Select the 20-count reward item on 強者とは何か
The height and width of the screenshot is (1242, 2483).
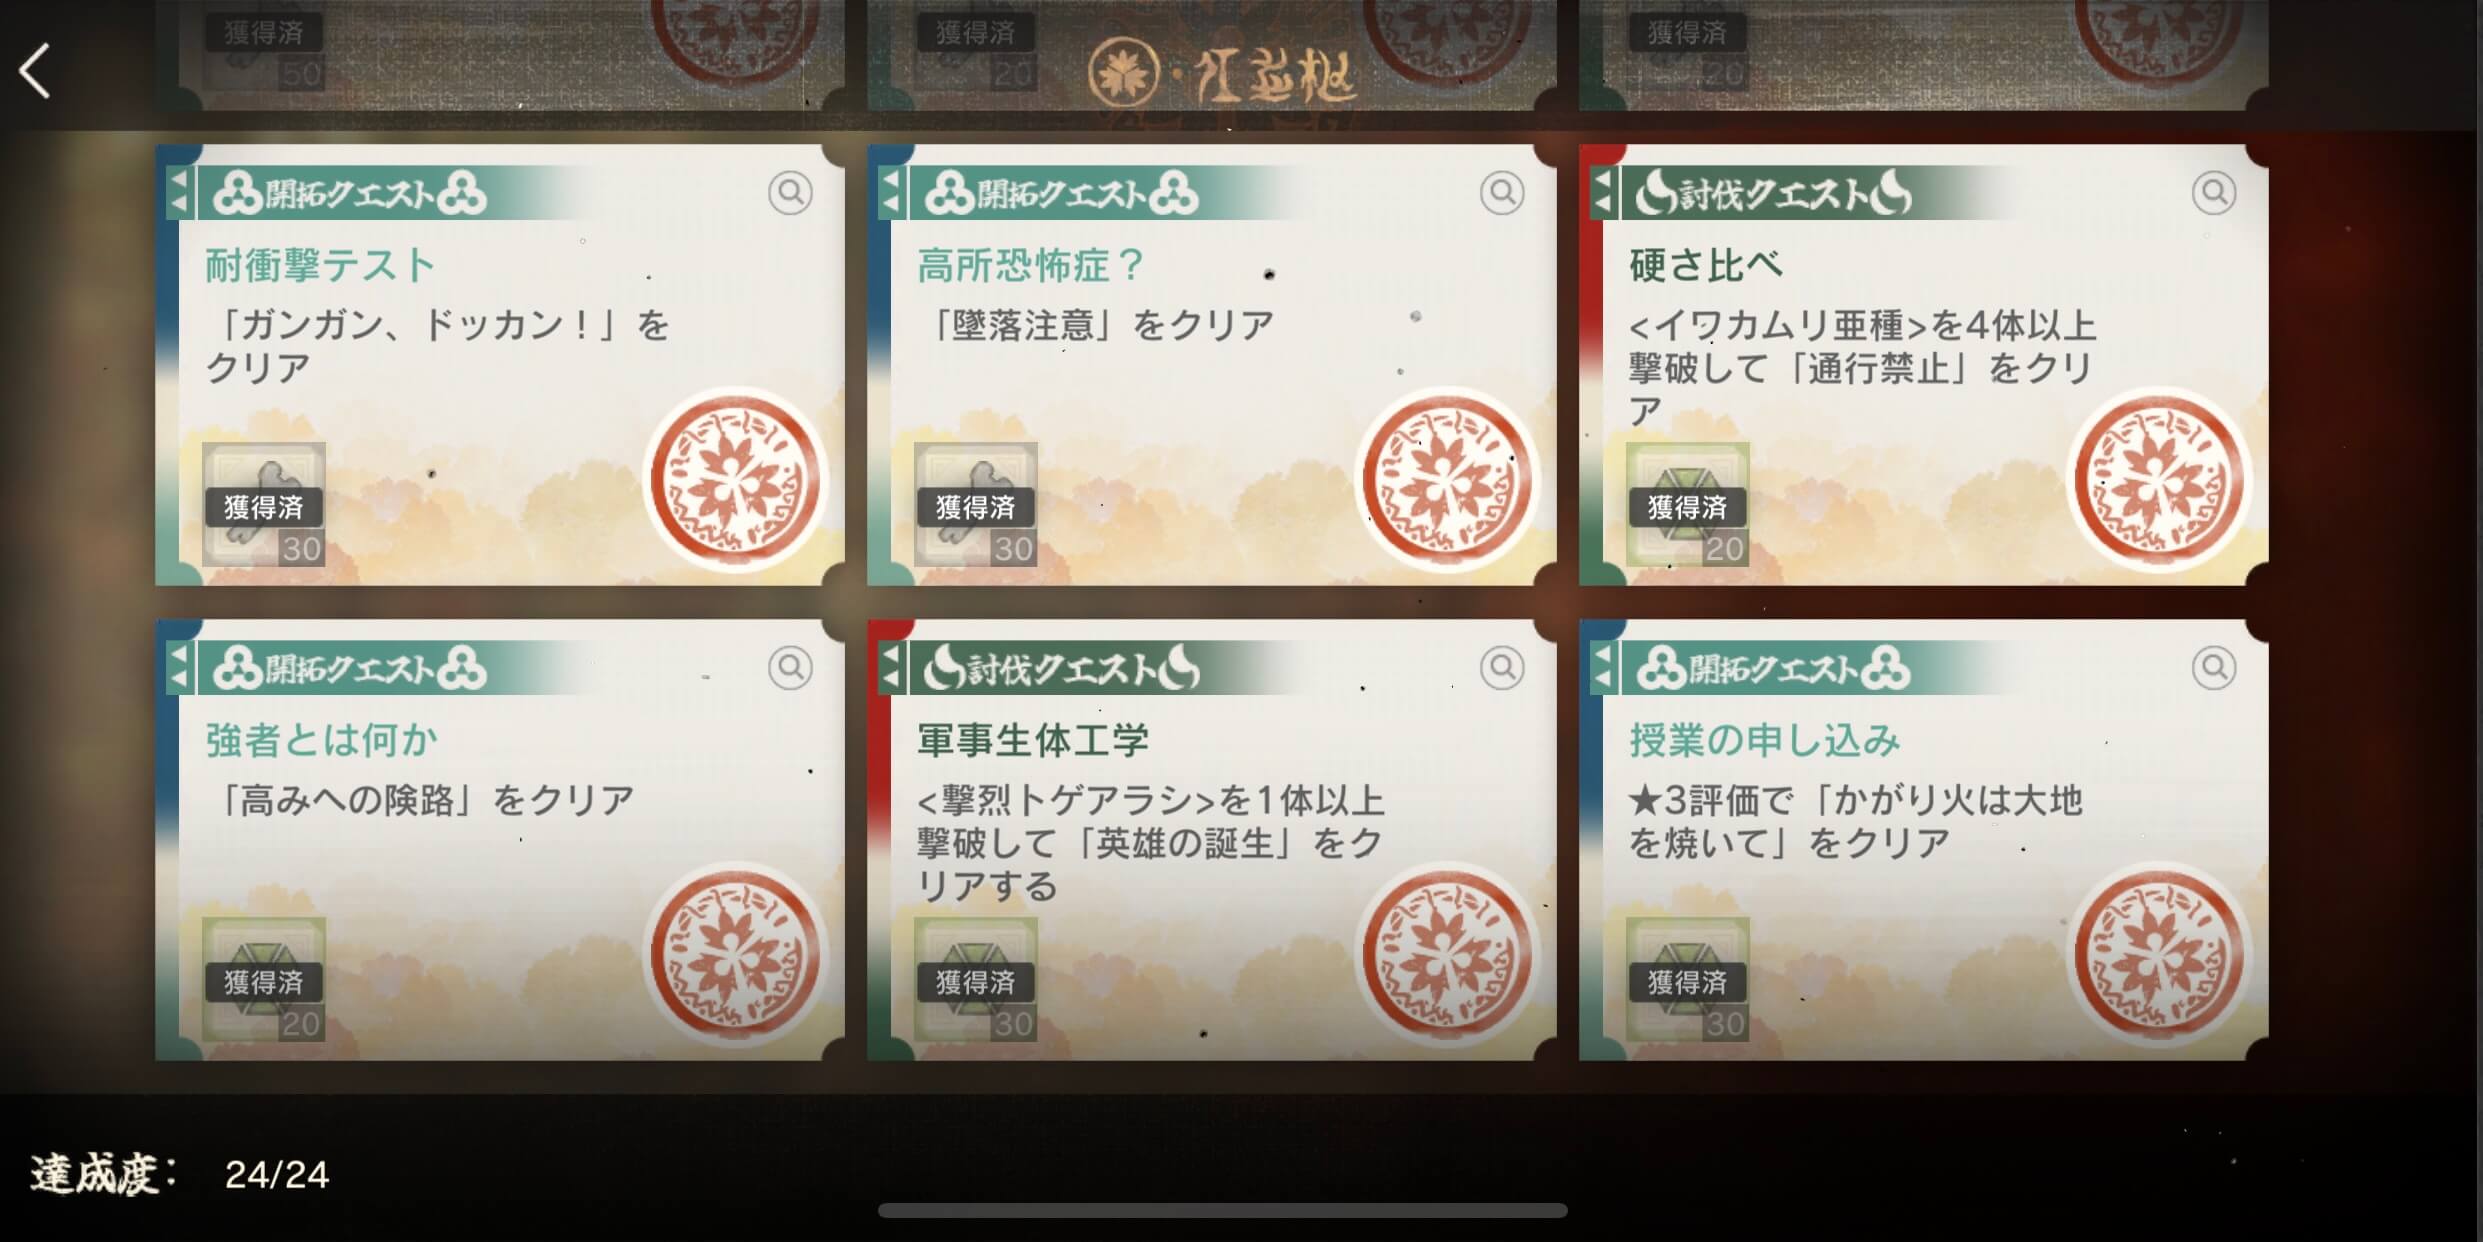pos(264,980)
